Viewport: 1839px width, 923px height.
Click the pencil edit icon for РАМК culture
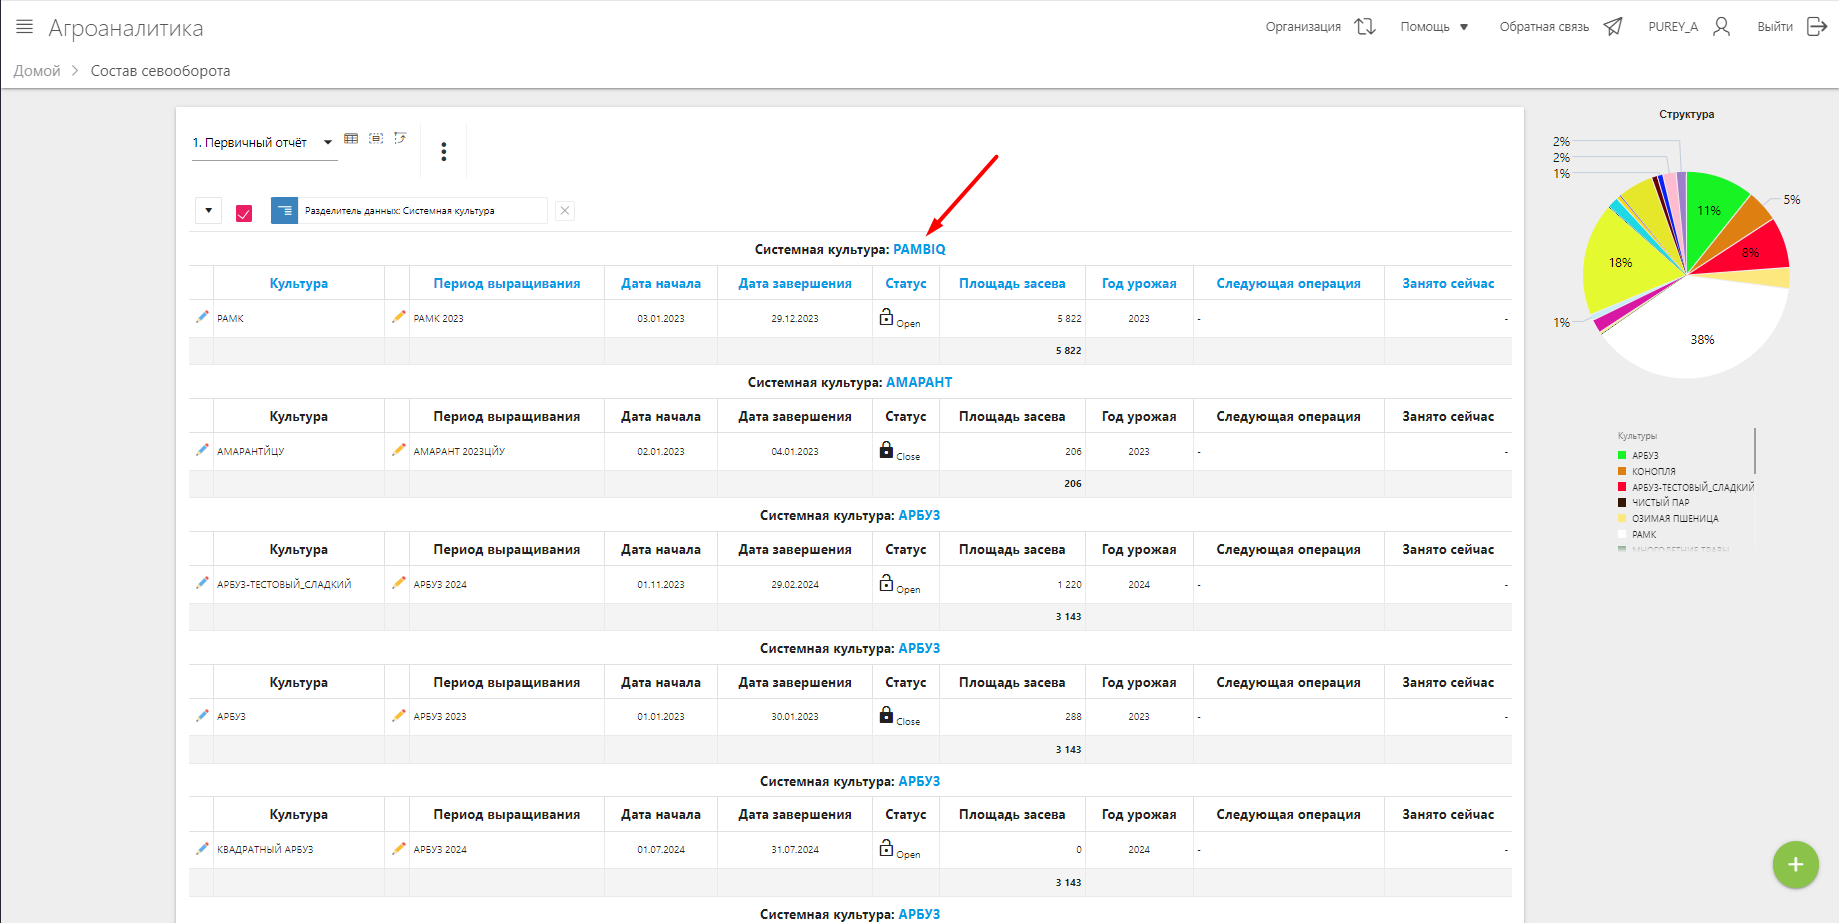pyautogui.click(x=202, y=317)
